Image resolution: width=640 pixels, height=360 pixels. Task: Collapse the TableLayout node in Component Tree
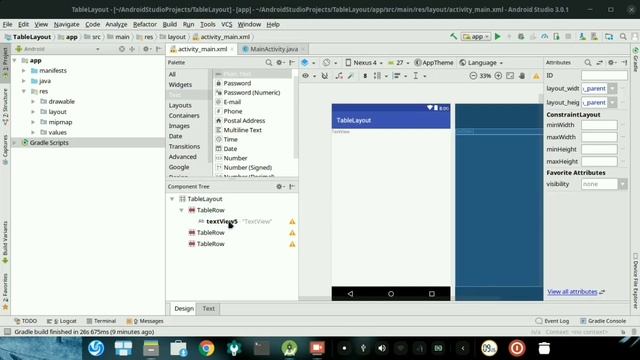tap(172, 199)
